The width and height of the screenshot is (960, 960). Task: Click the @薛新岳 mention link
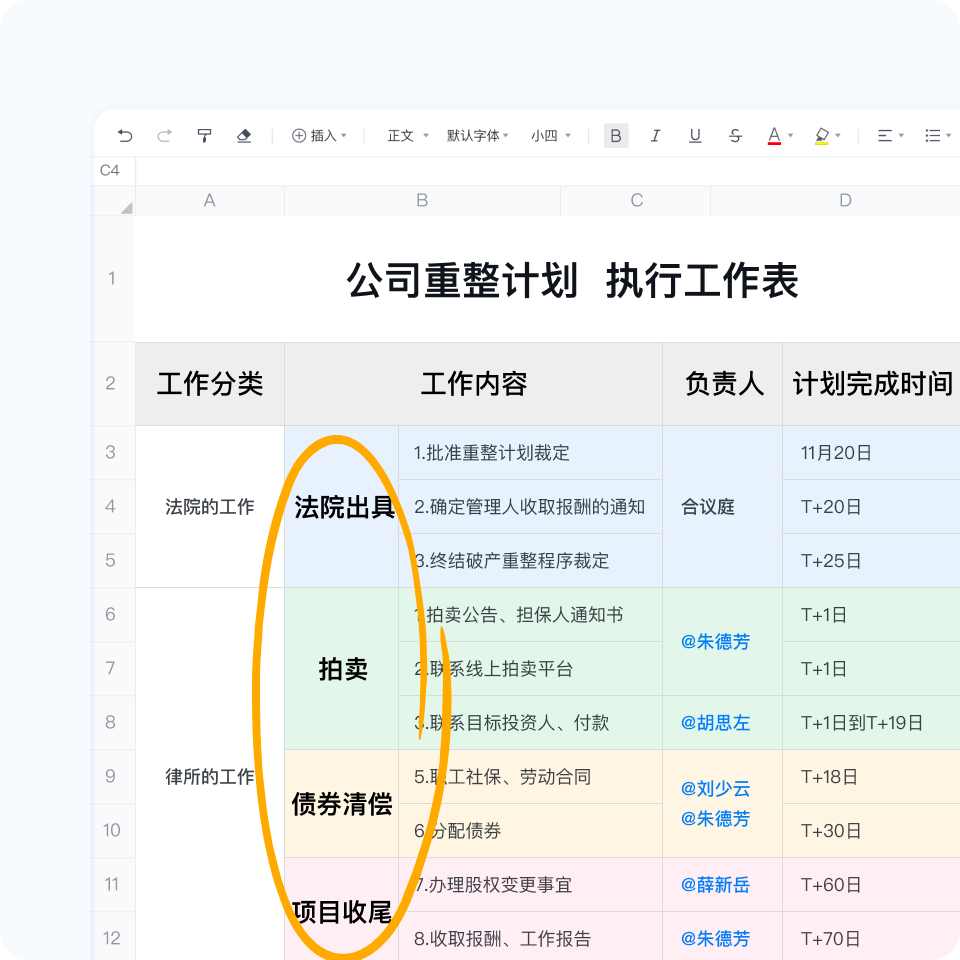[x=716, y=885]
